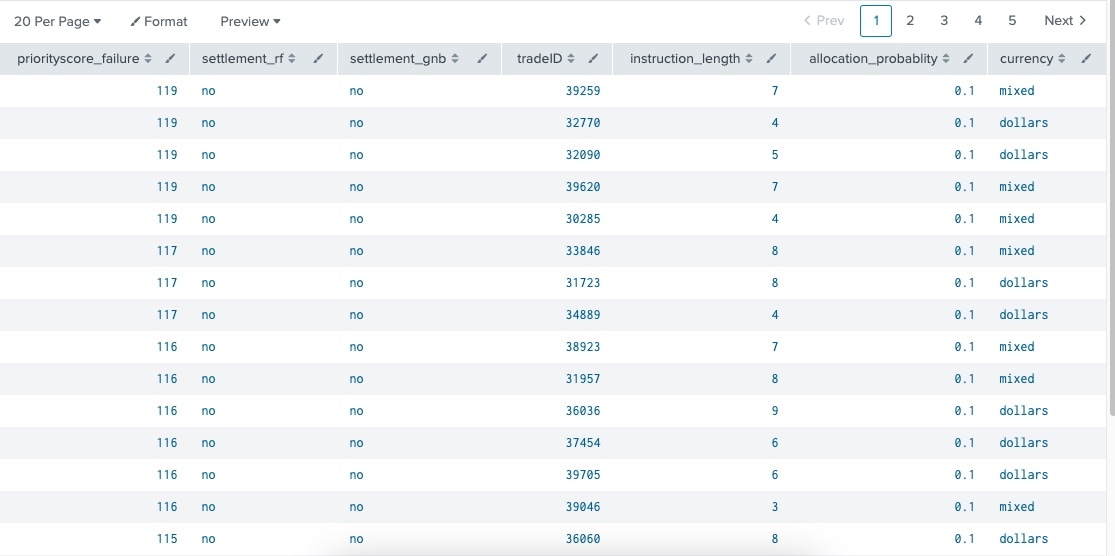This screenshot has height=556, width=1115.
Task: Click settlement_gnb 'no' in row 31957
Action: click(356, 379)
